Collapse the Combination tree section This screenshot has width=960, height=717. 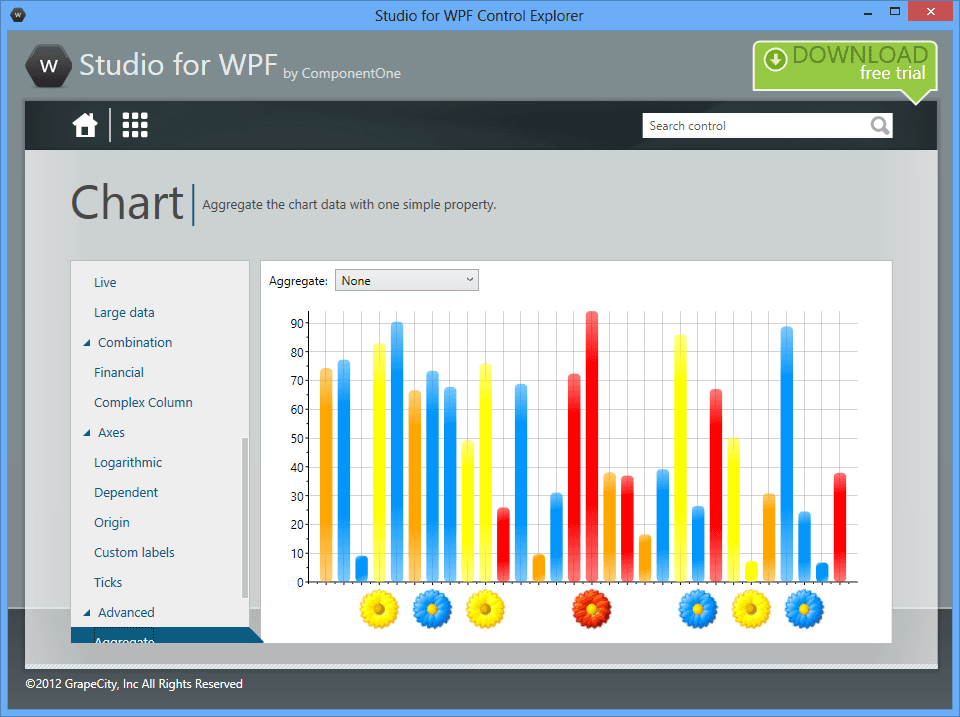(87, 343)
